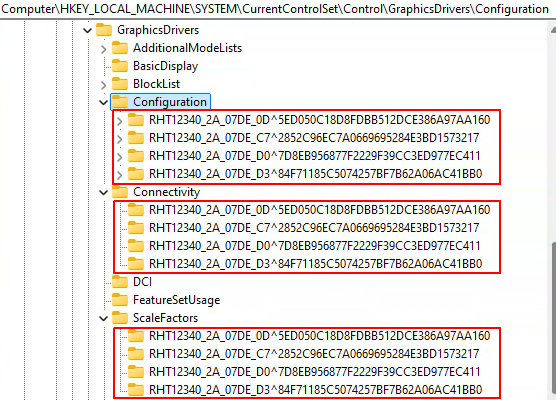
Task: Click the BlockList folder icon
Action: point(120,84)
